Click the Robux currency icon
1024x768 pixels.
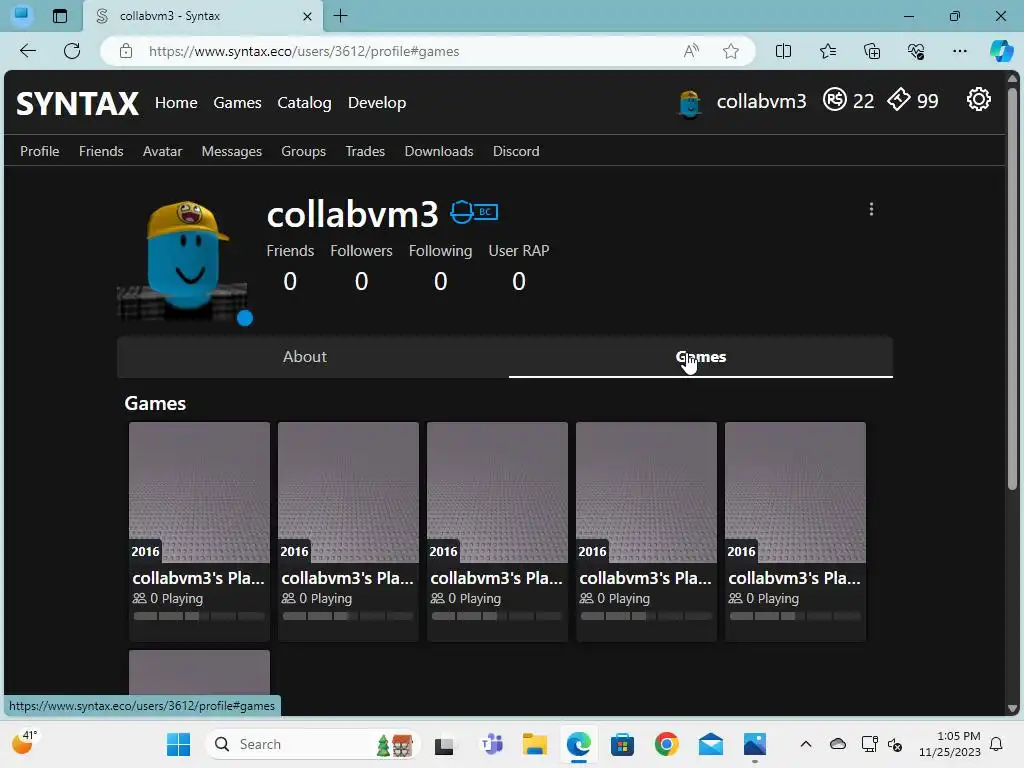coord(835,100)
